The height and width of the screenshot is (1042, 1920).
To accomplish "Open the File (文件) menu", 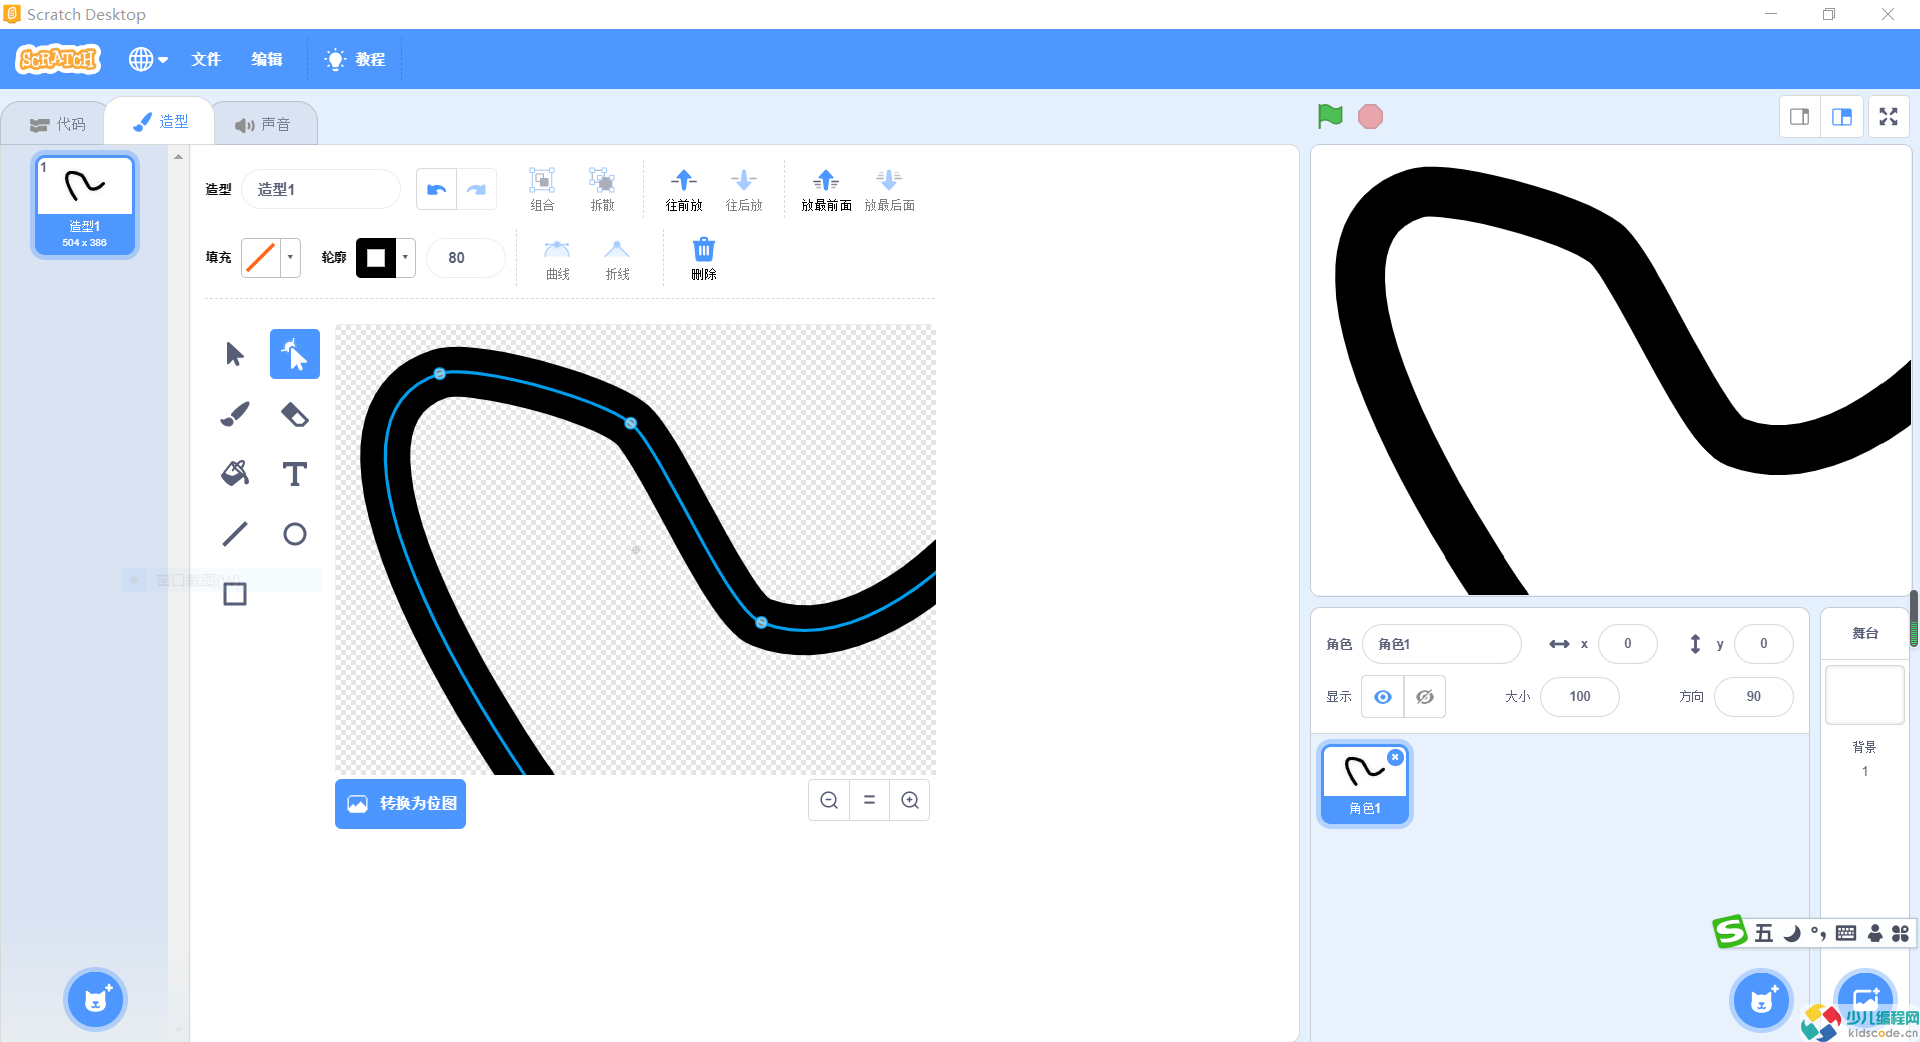I will (x=207, y=59).
